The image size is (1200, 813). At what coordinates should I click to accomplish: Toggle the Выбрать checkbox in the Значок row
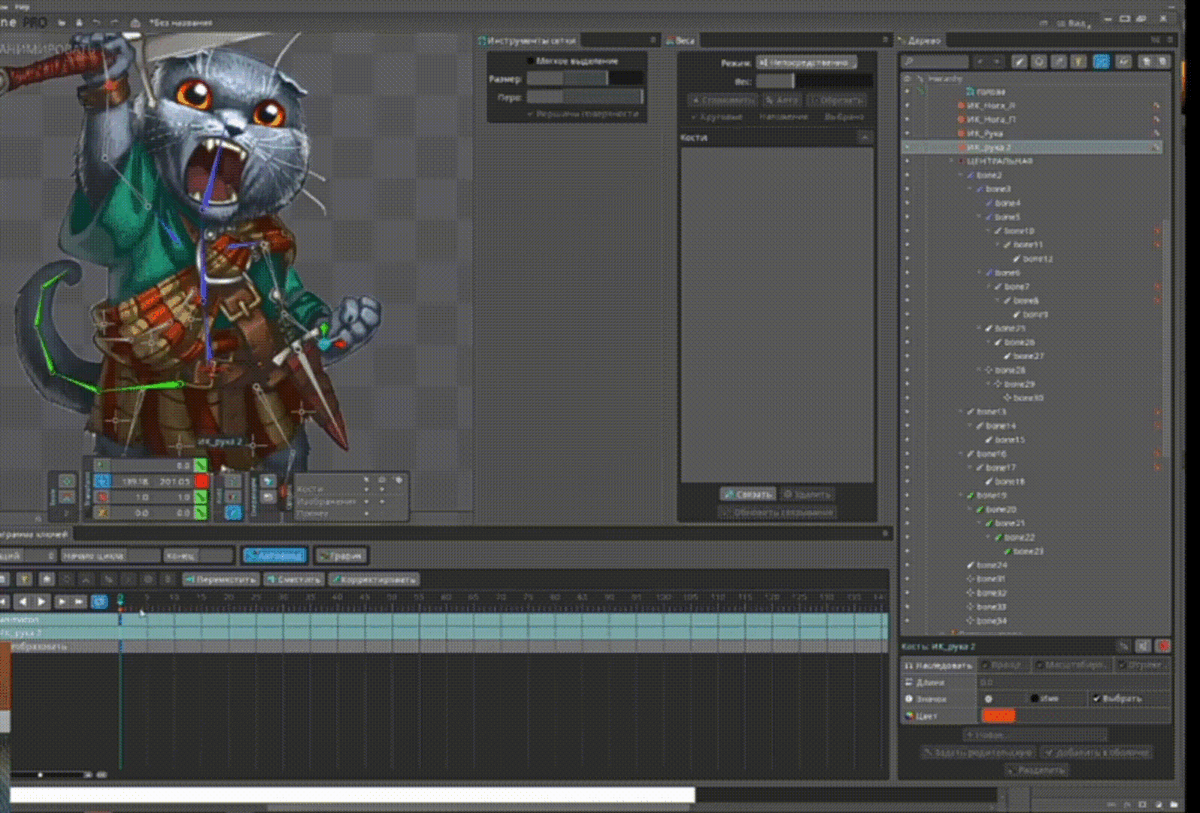coord(1096,698)
